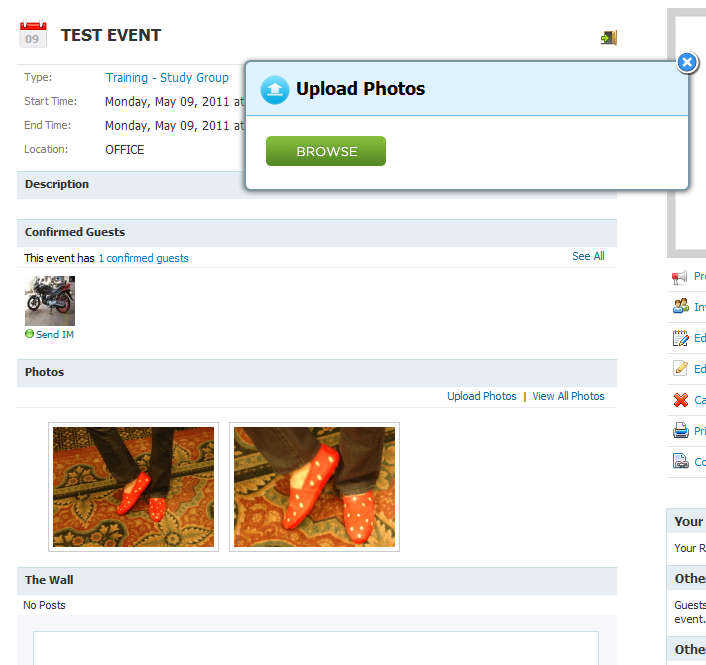Click the printer icon in sidebar
706x665 pixels.
tap(681, 430)
